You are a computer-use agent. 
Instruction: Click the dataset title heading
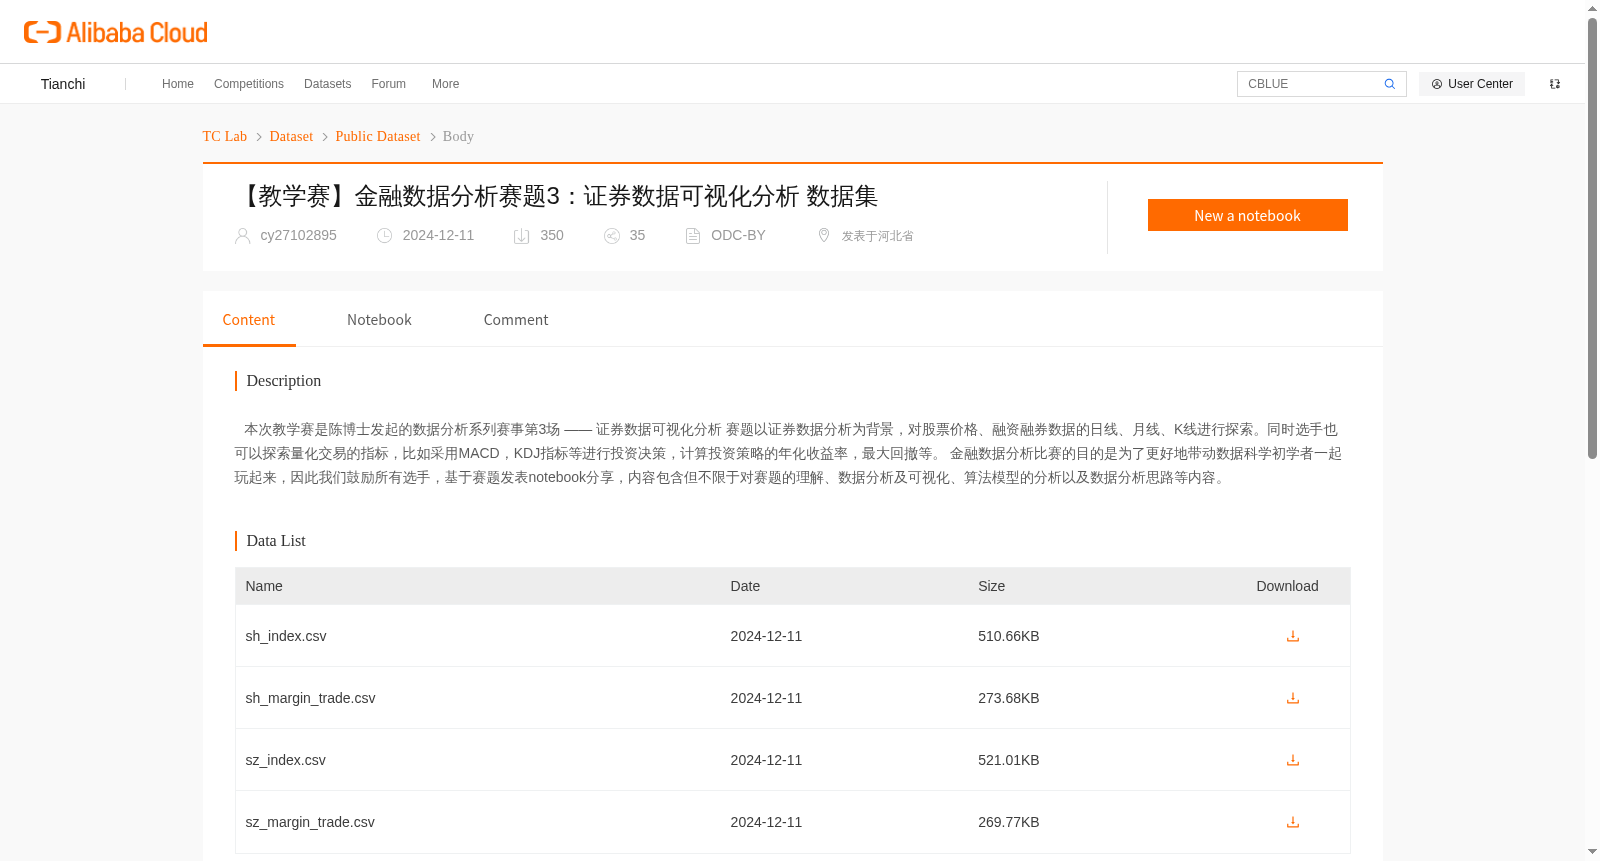557,196
